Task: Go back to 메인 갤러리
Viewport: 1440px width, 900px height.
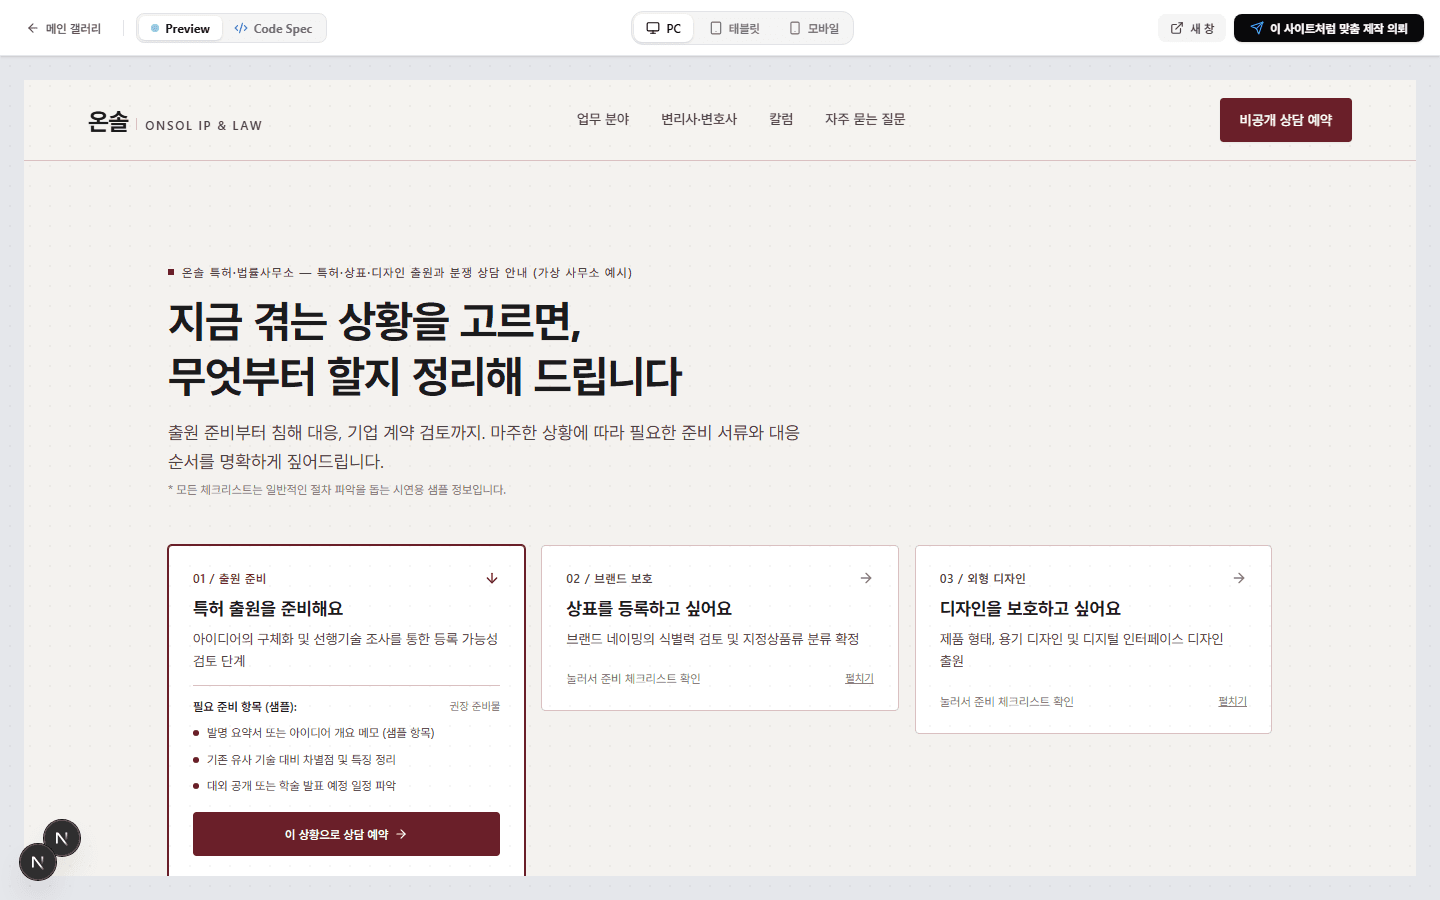Action: point(64,28)
